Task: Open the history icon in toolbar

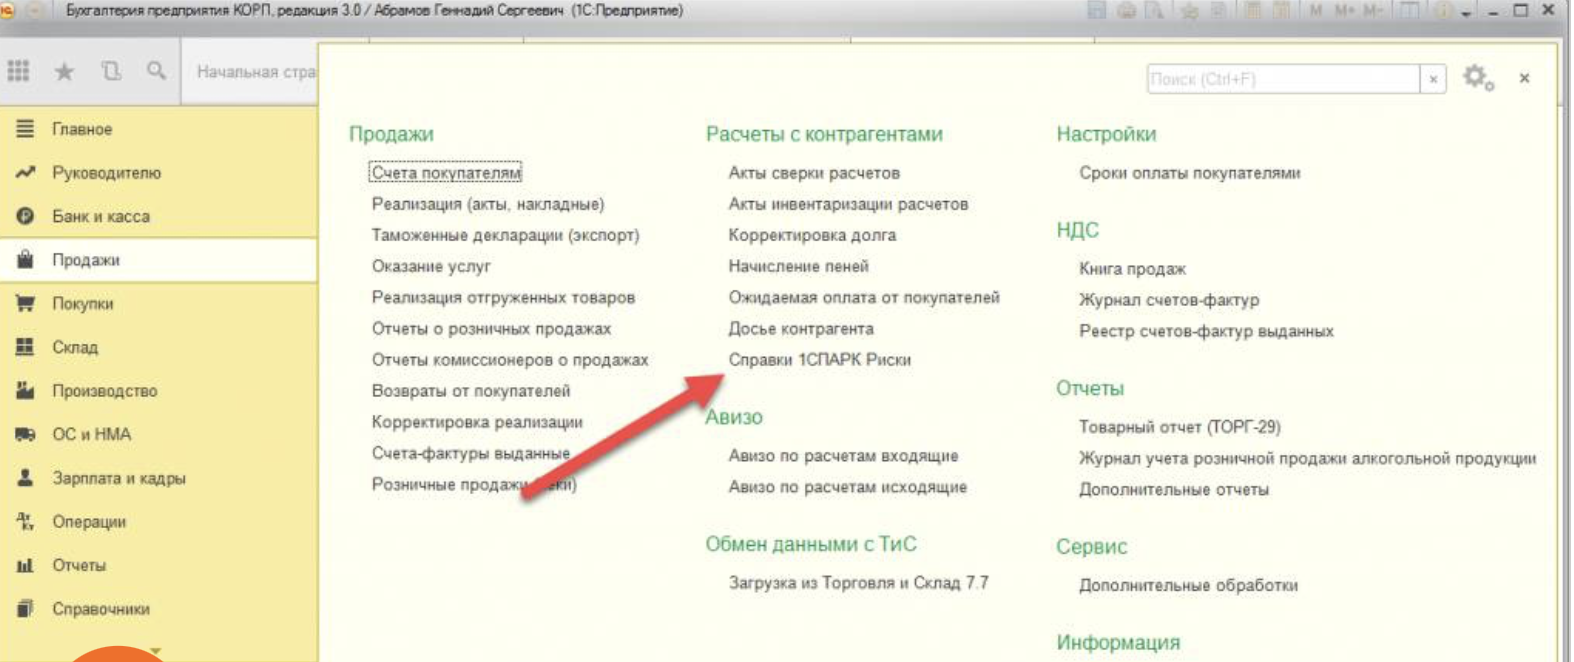Action: tap(110, 71)
